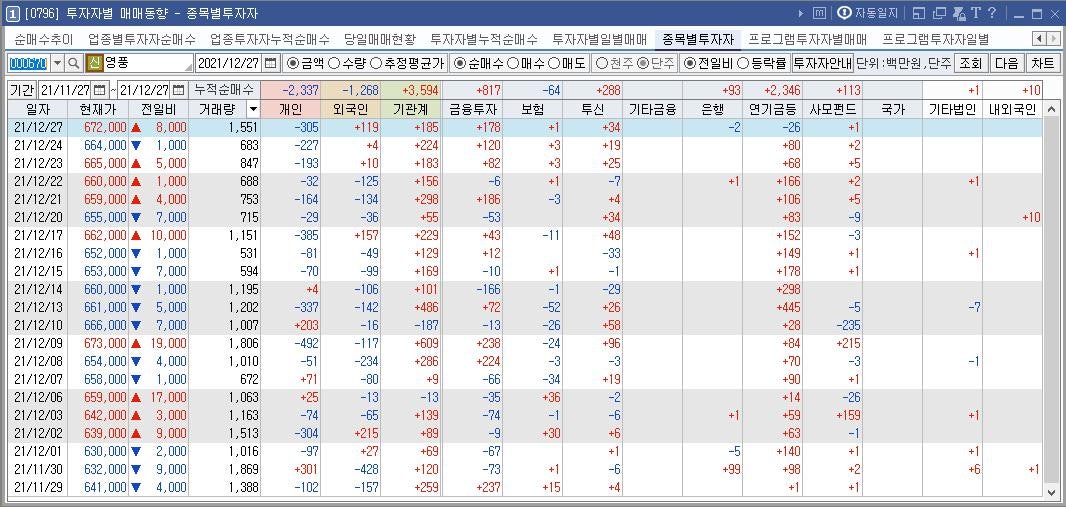Click the small play arrow in title bar
1066x507 pixels.
pos(801,13)
